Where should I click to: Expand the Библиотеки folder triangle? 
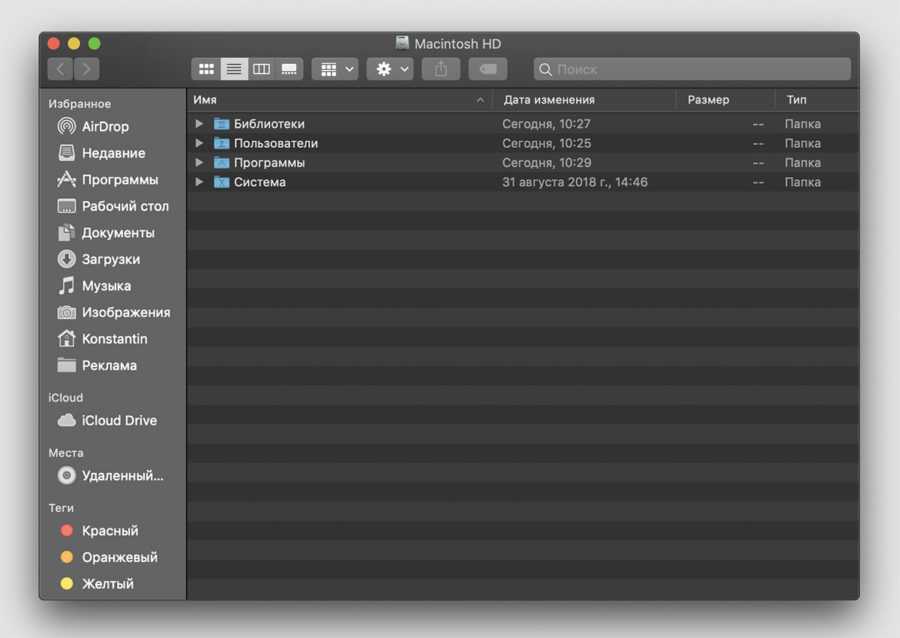tap(199, 124)
